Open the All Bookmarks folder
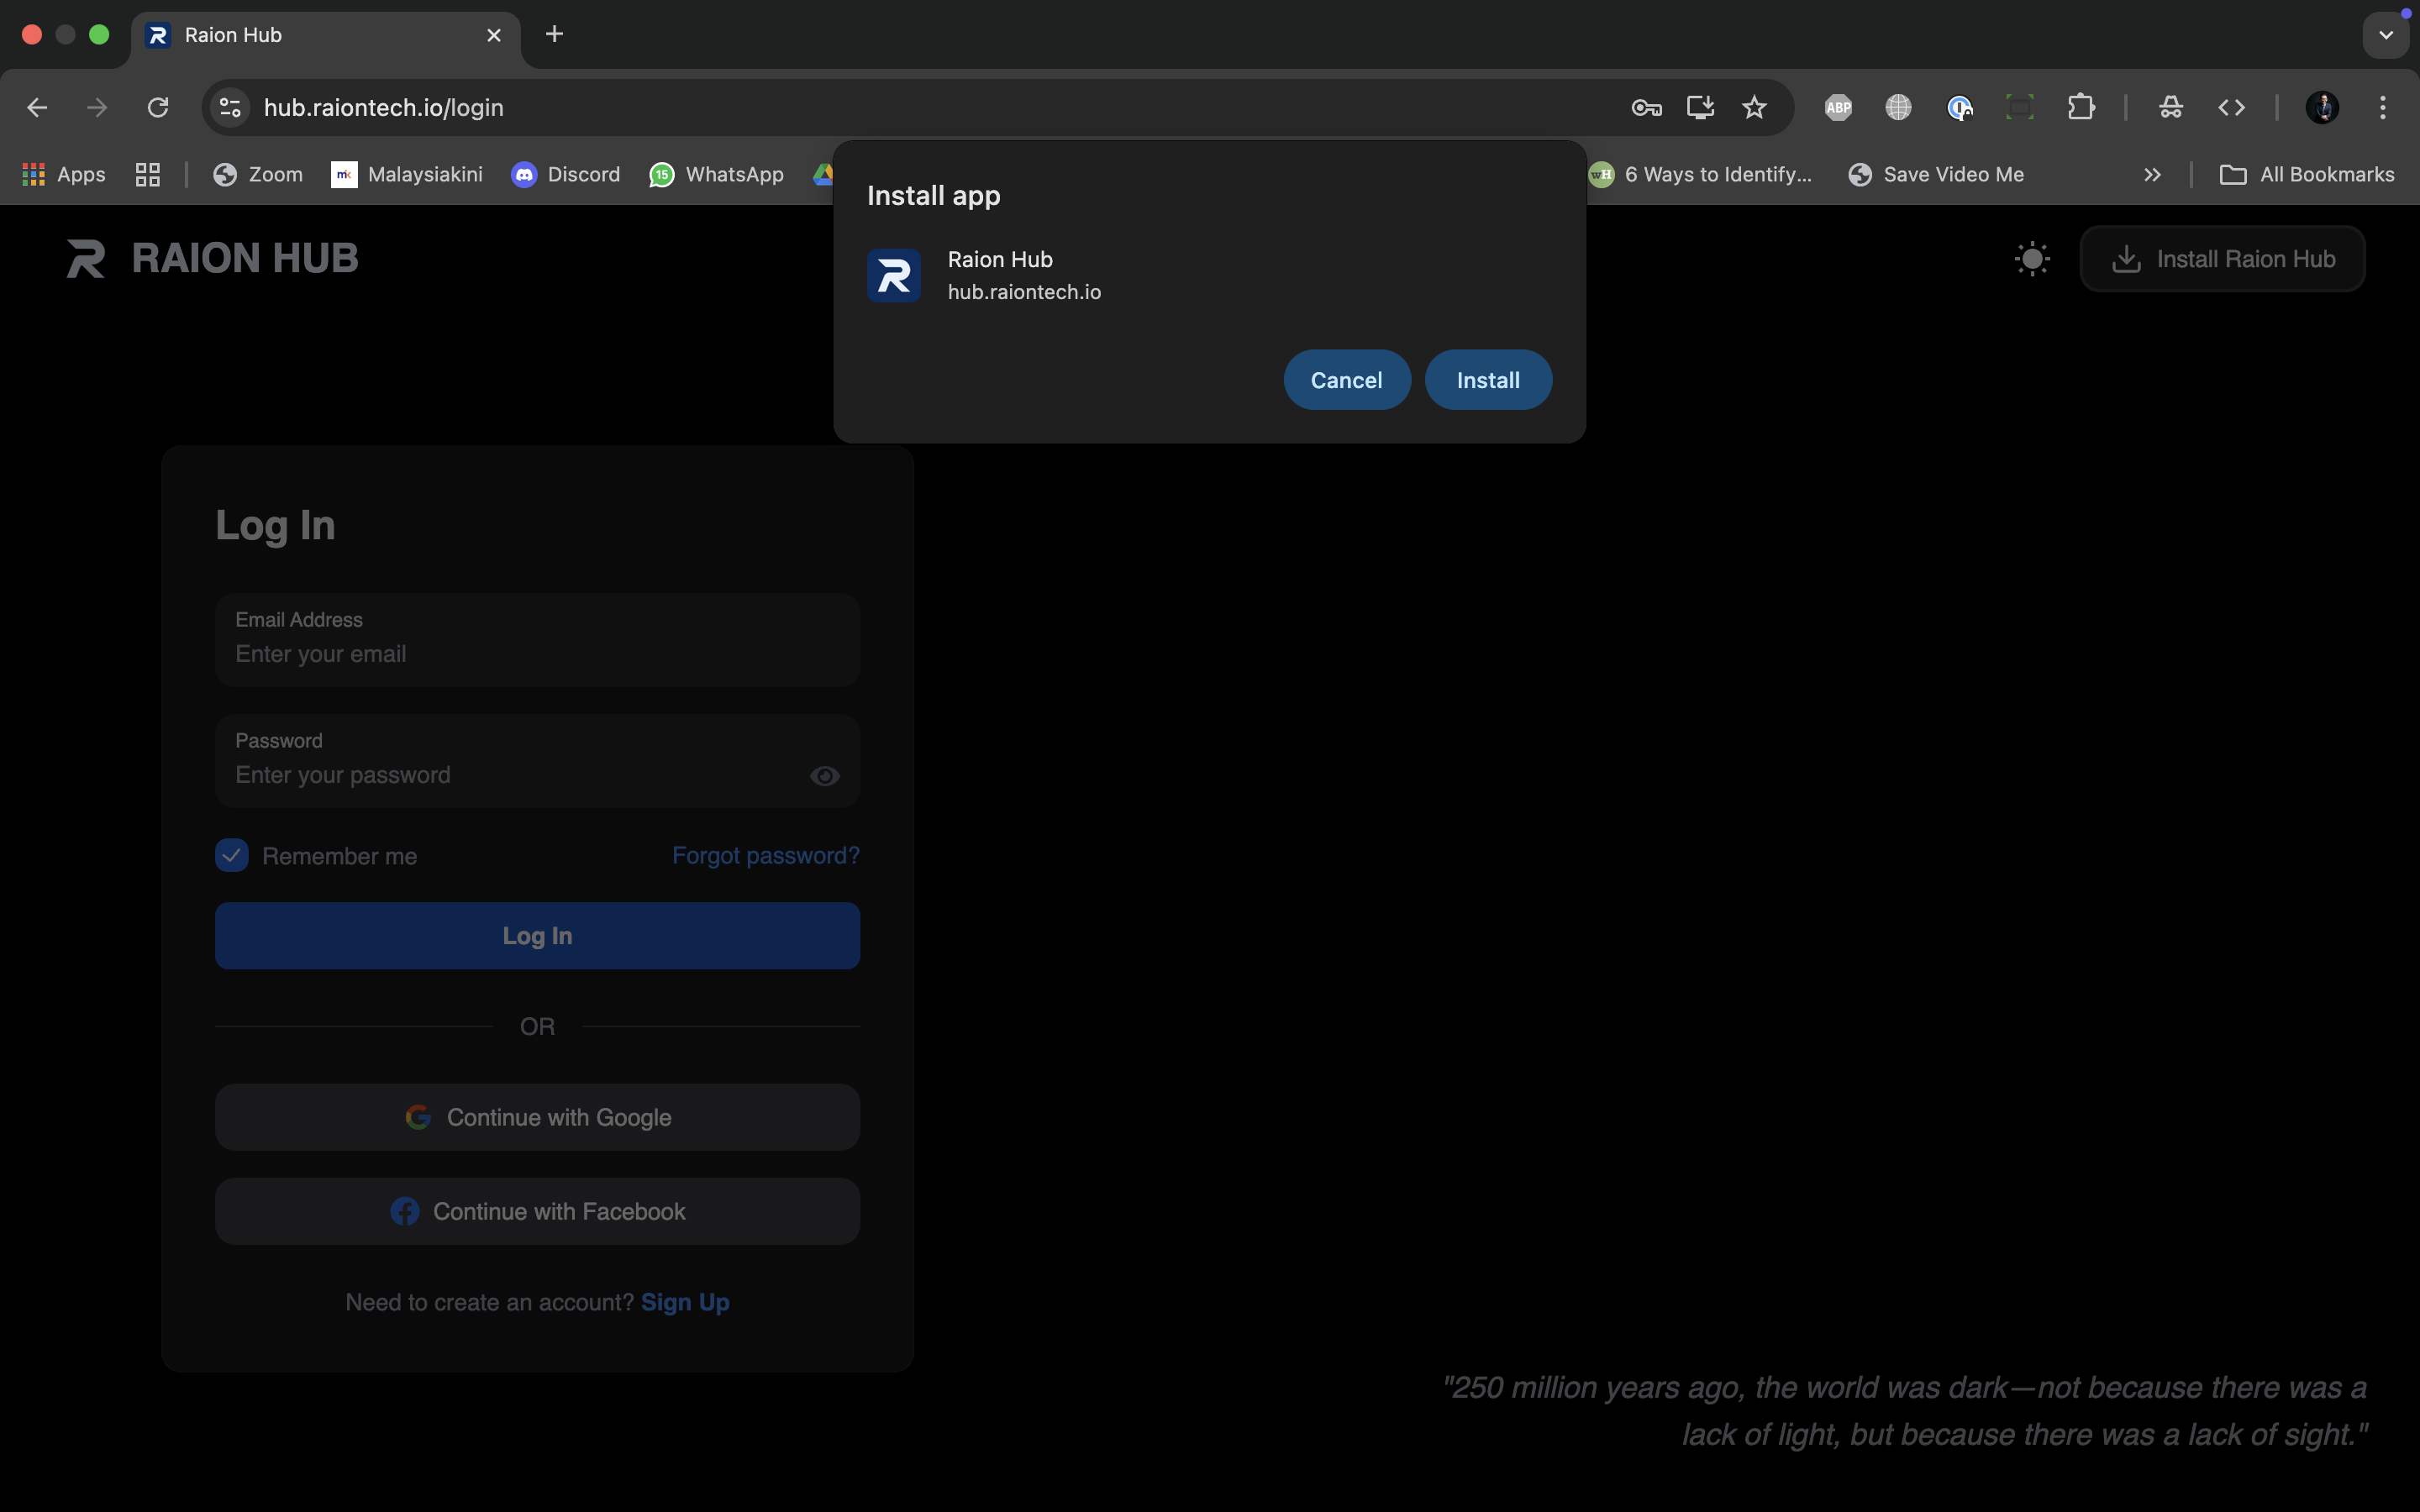Screen dimensions: 2420x1512 (2307, 174)
